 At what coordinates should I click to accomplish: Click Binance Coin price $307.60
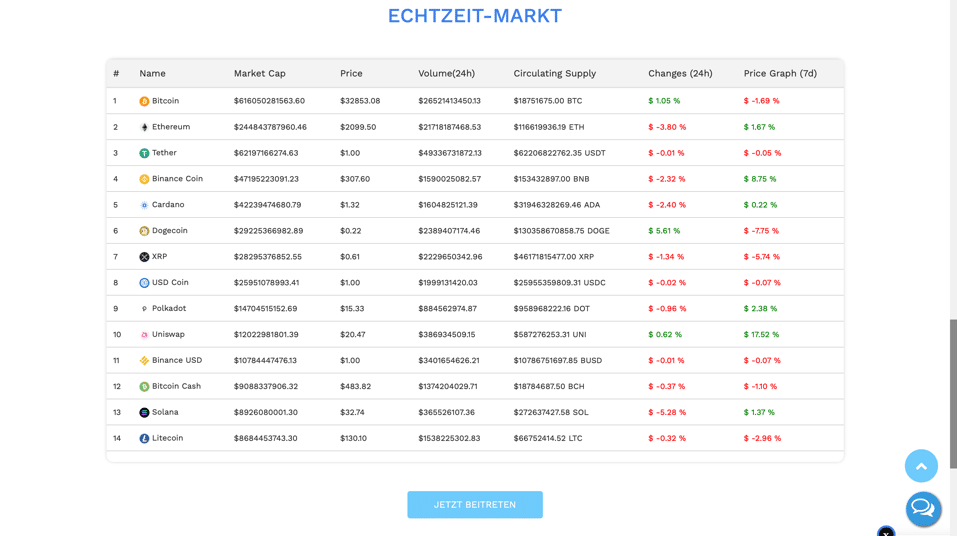tap(355, 179)
